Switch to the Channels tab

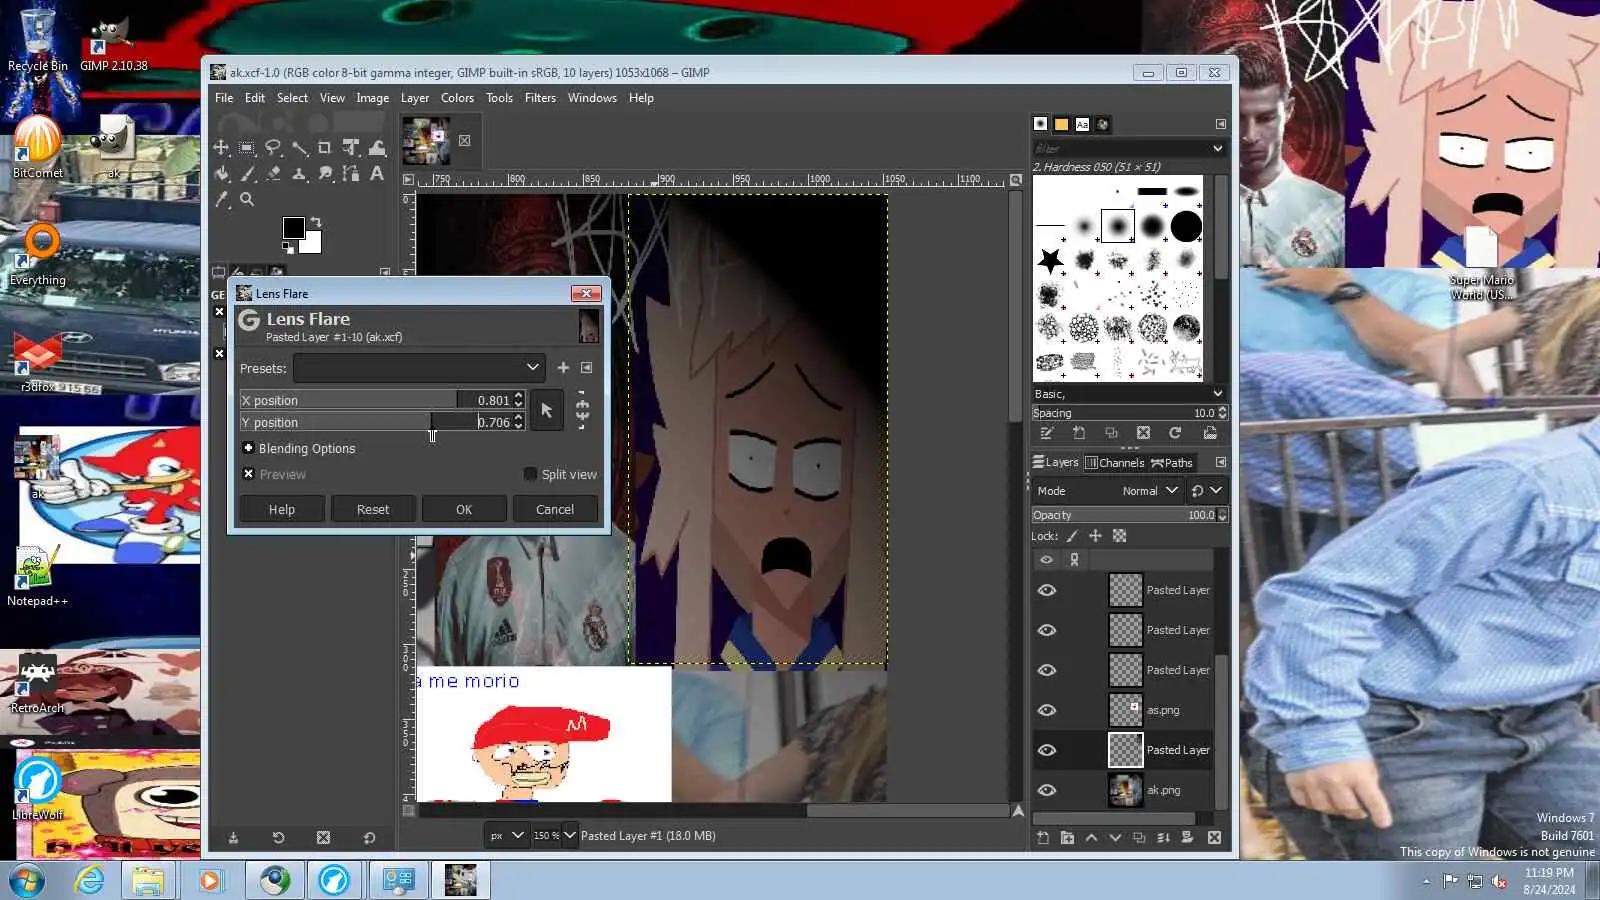tap(1115, 463)
